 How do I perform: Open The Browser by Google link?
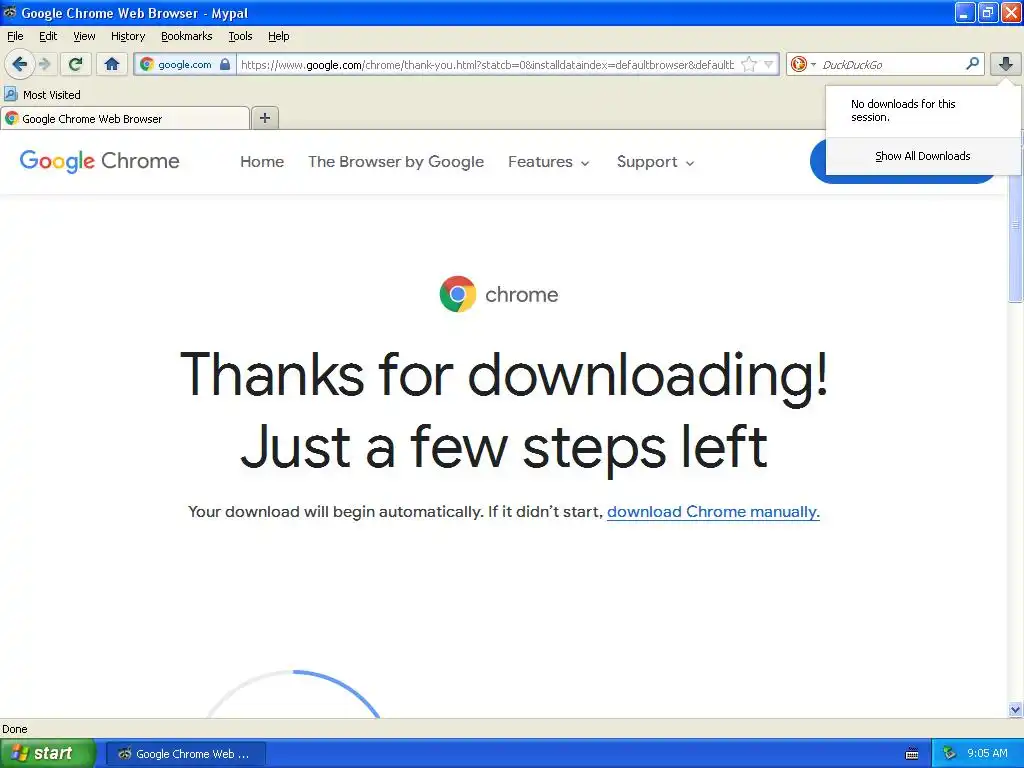[x=396, y=161]
